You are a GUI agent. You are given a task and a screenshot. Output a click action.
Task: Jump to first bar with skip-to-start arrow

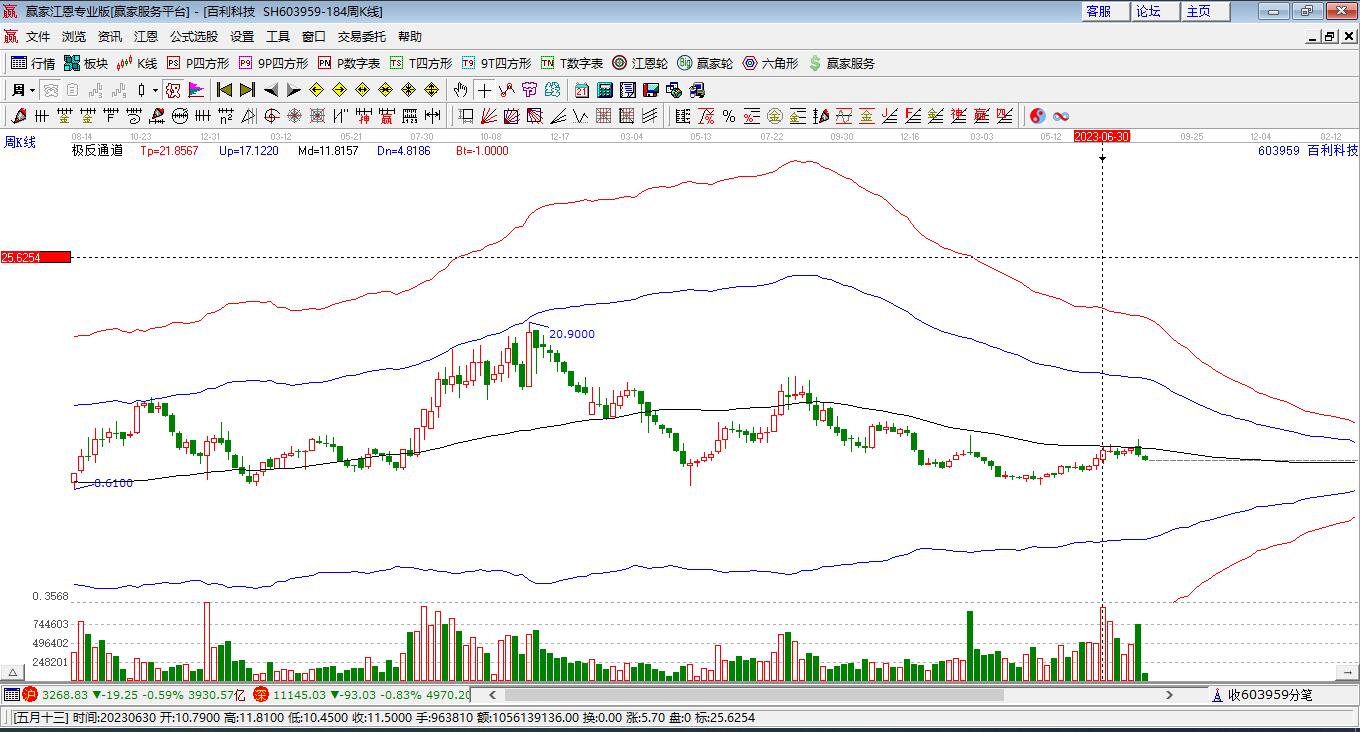click(225, 90)
